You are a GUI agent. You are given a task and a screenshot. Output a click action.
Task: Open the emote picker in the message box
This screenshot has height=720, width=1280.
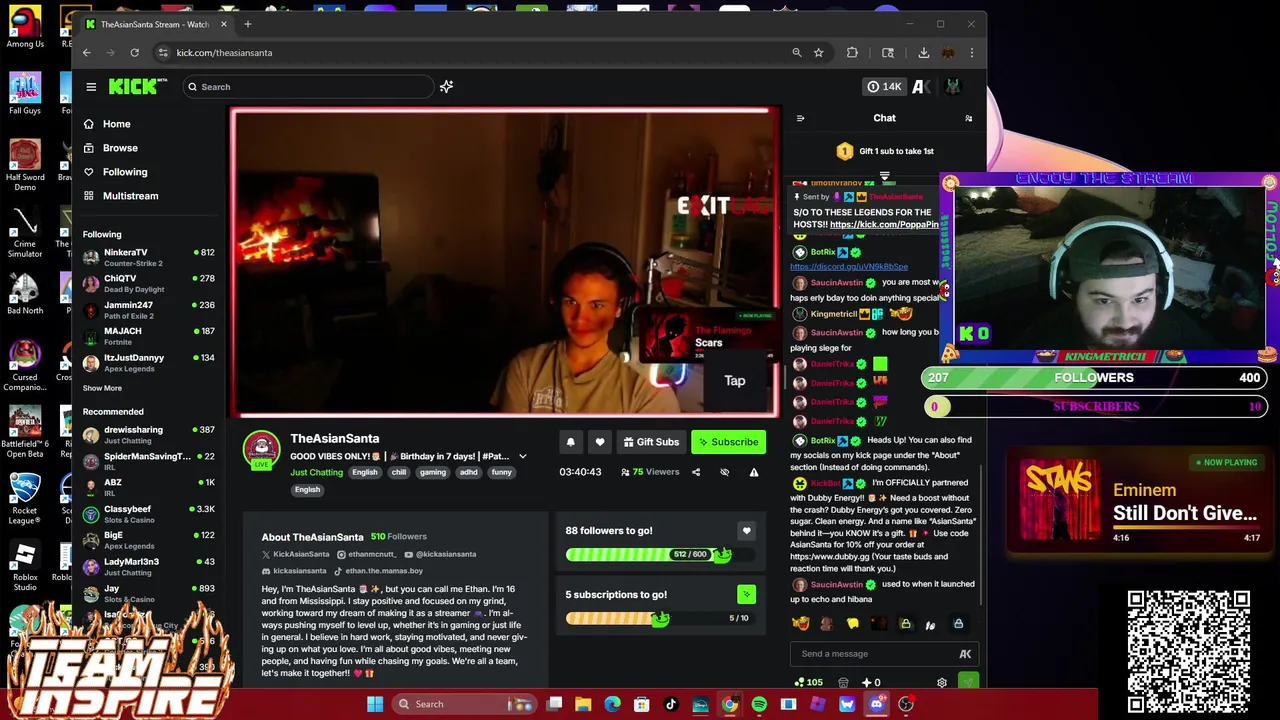965,654
